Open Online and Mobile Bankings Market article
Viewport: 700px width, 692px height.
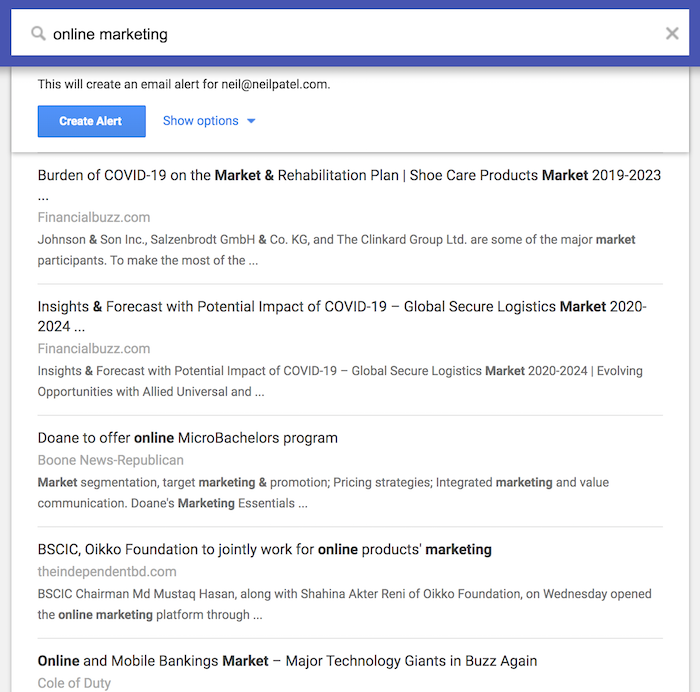point(287,661)
